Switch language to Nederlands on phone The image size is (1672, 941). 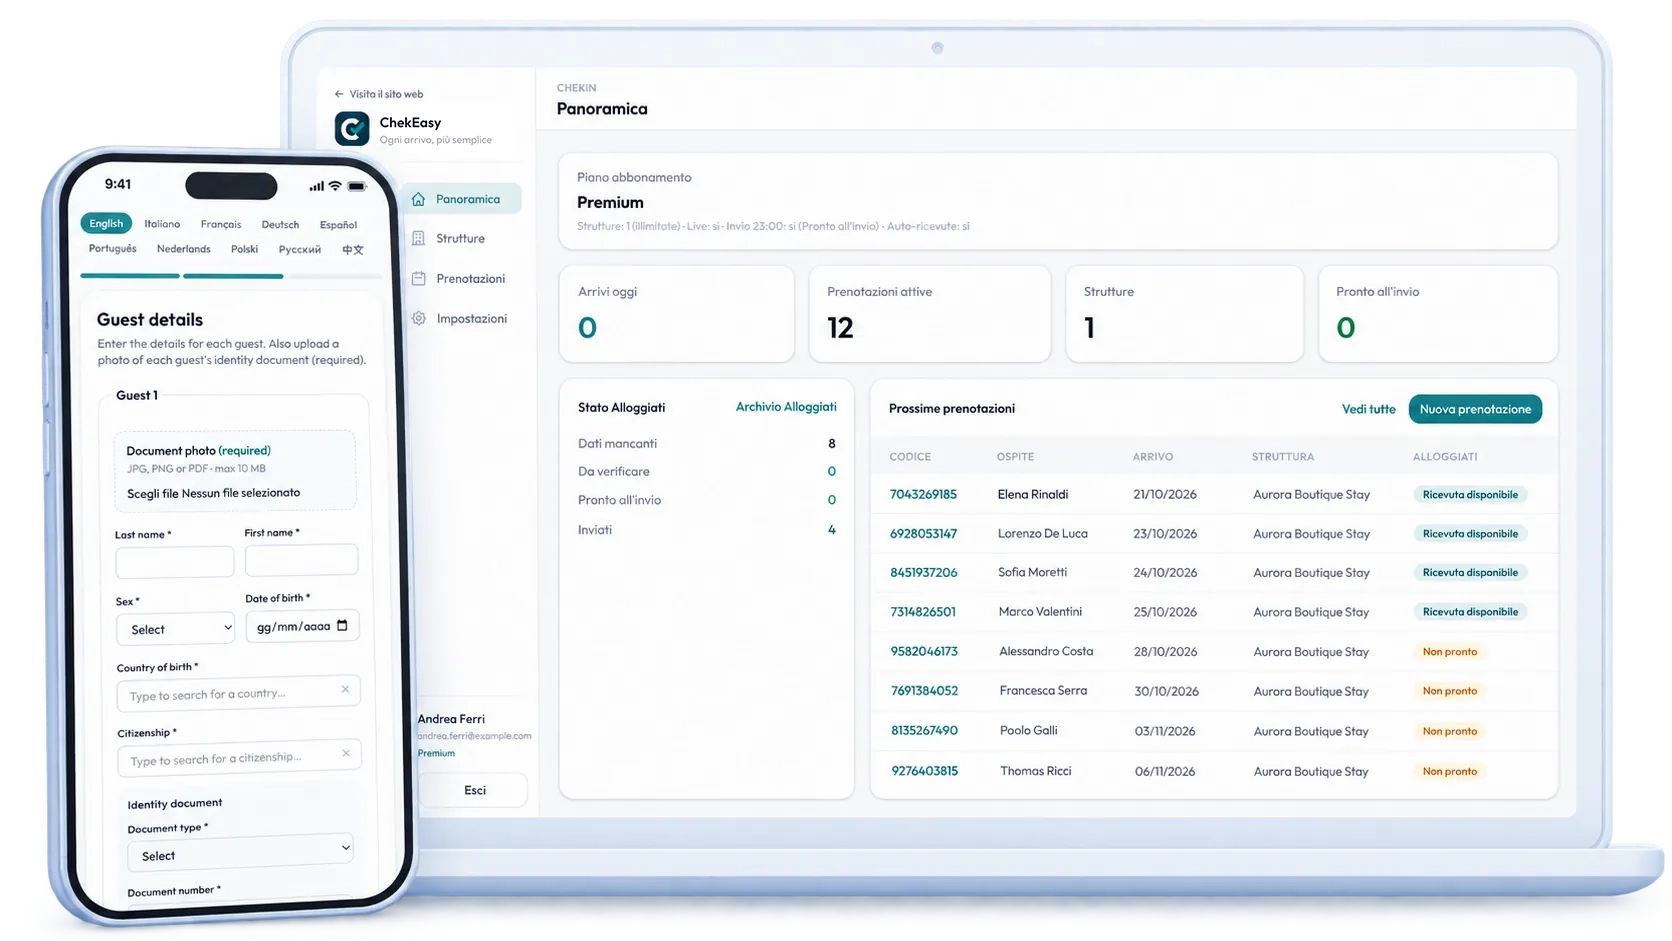coord(184,249)
